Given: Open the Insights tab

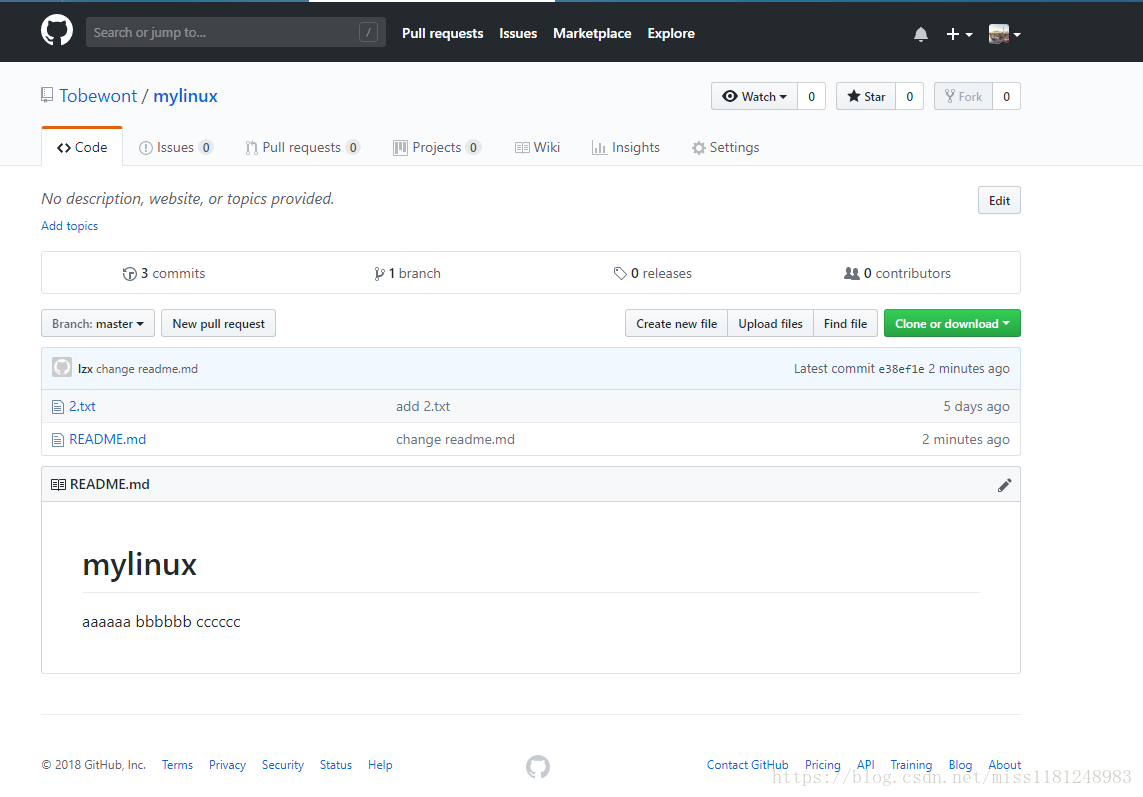Looking at the screenshot, I should [625, 147].
